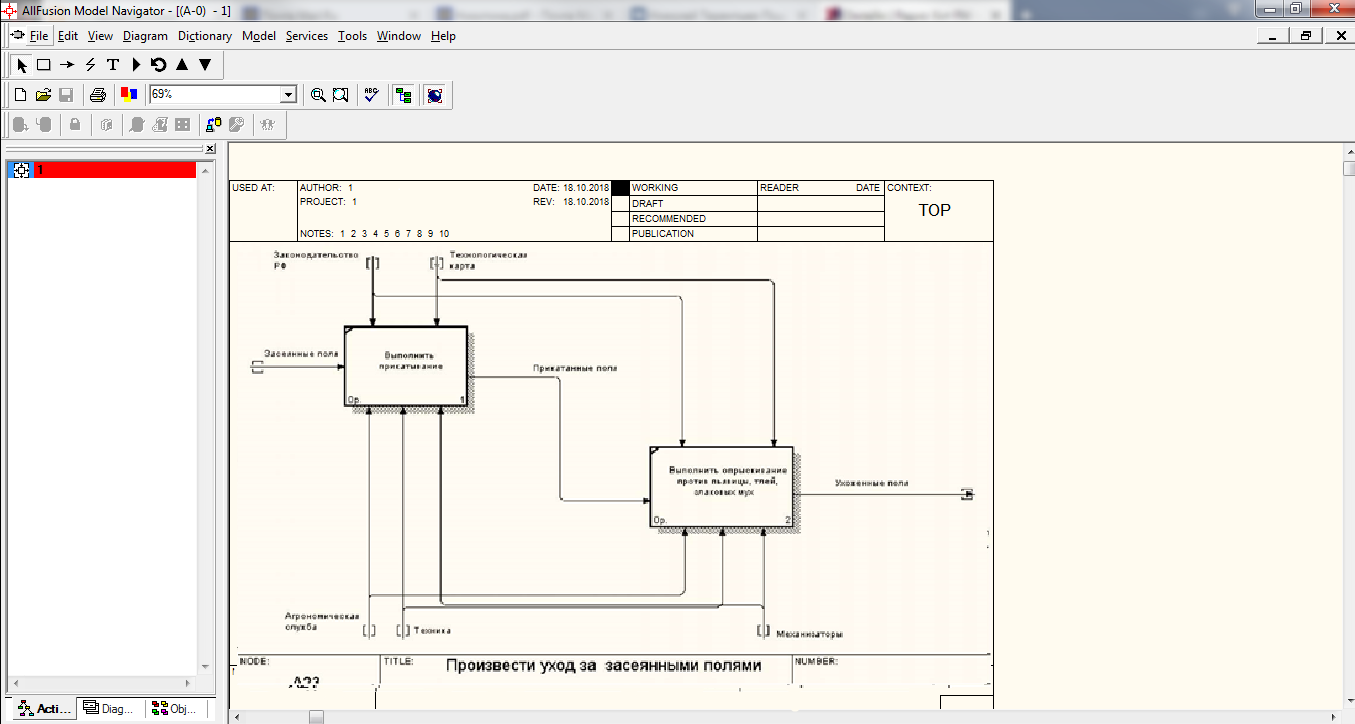Click the zoom-to-selection magnifier icon

pyautogui.click(x=341, y=95)
